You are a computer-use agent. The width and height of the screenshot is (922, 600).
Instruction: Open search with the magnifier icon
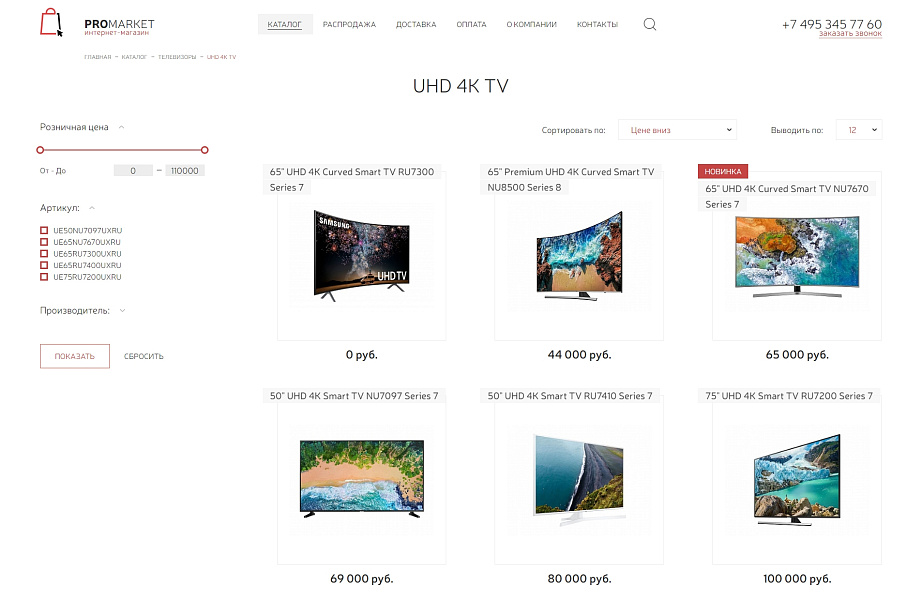coord(650,24)
